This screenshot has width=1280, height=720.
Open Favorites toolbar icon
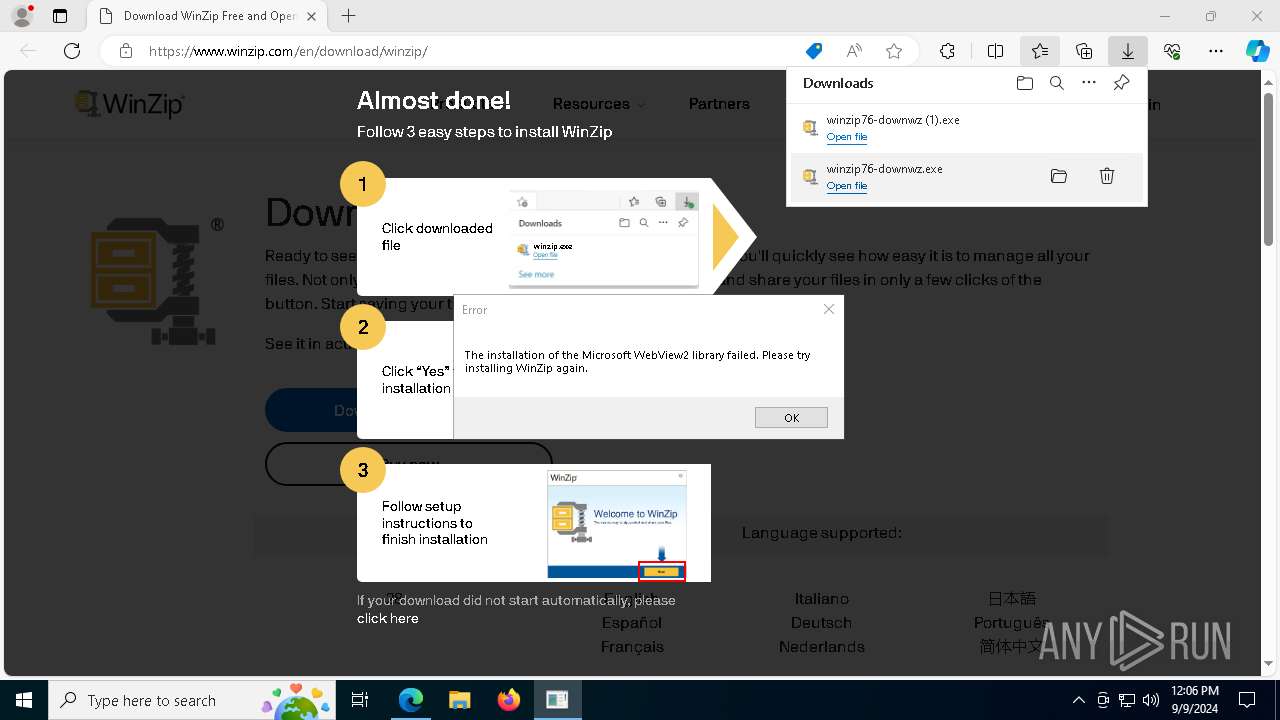coord(1040,51)
